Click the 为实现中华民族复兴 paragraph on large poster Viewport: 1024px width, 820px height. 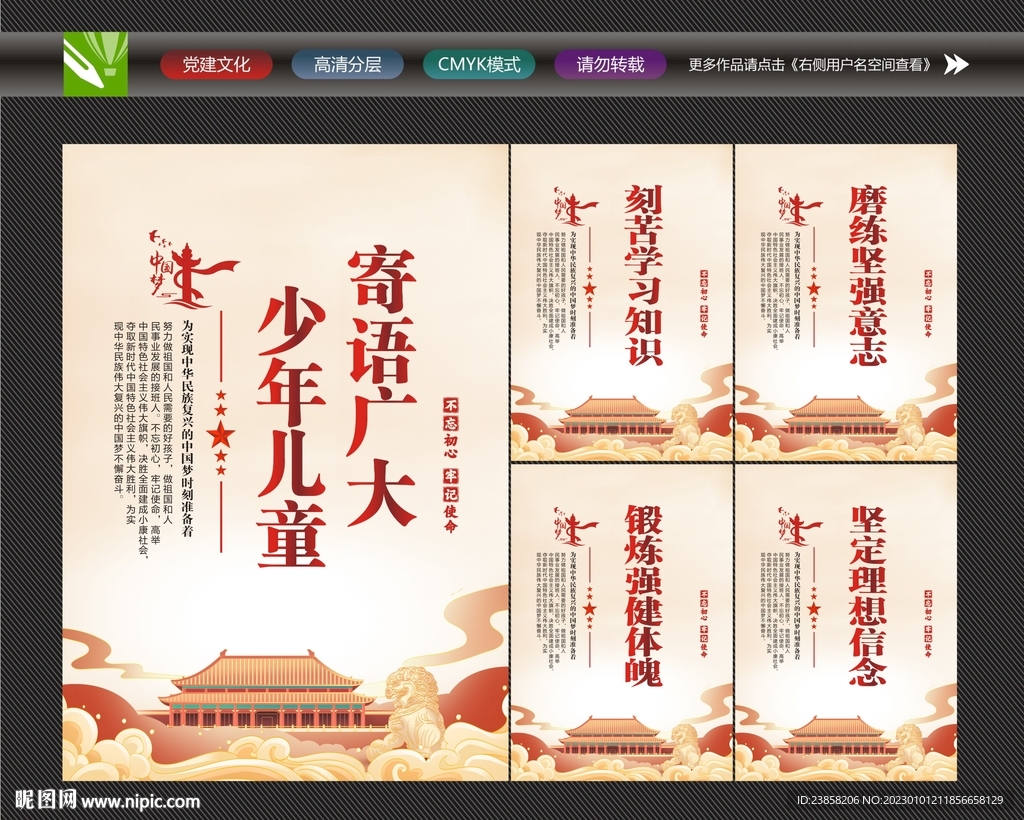pyautogui.click(x=187, y=428)
